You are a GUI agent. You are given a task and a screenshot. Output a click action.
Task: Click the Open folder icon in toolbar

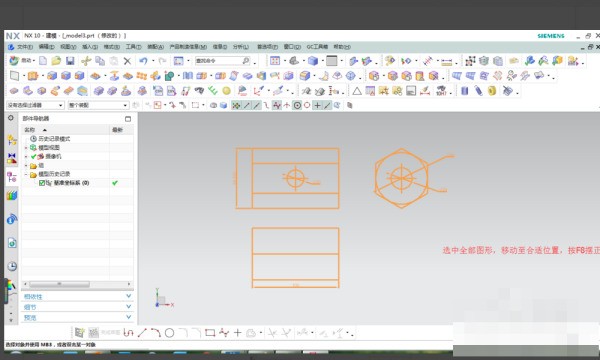pos(56,61)
